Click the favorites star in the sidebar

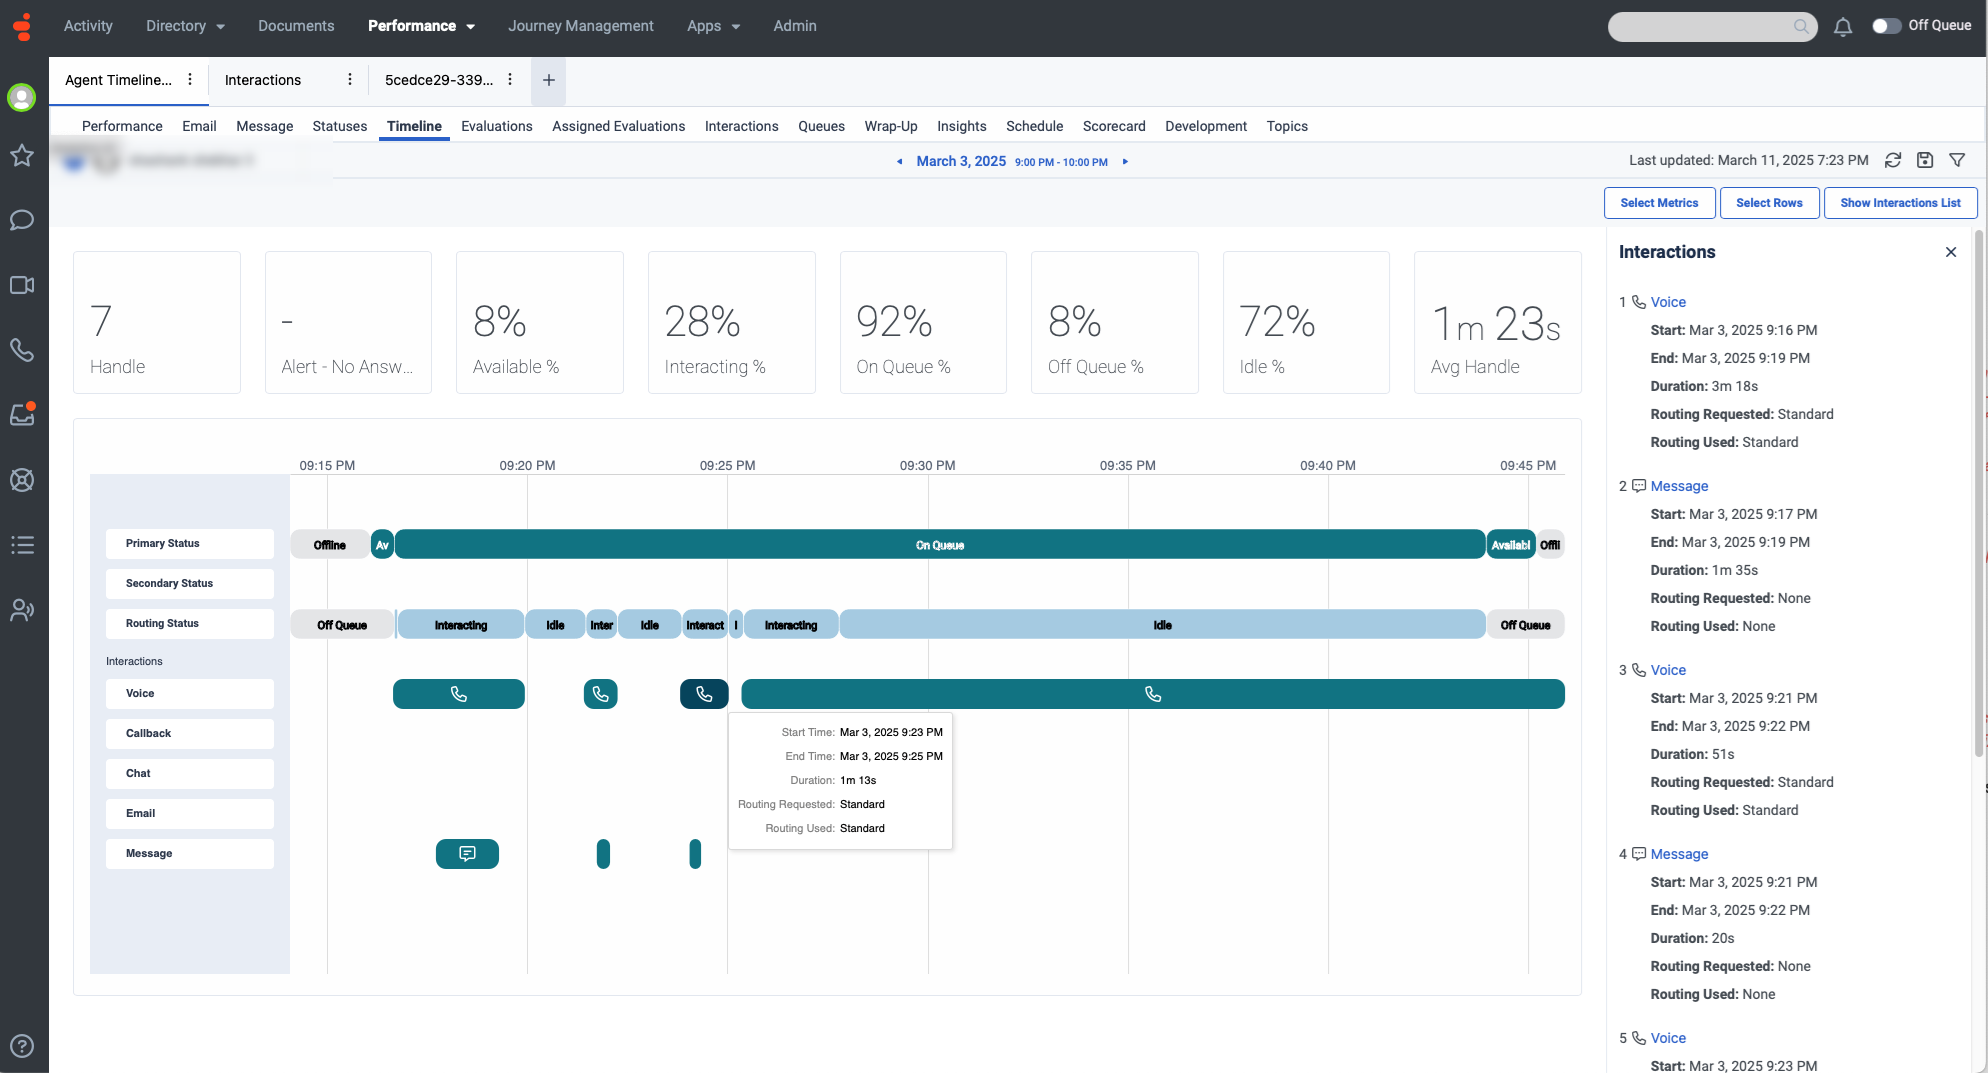[22, 155]
